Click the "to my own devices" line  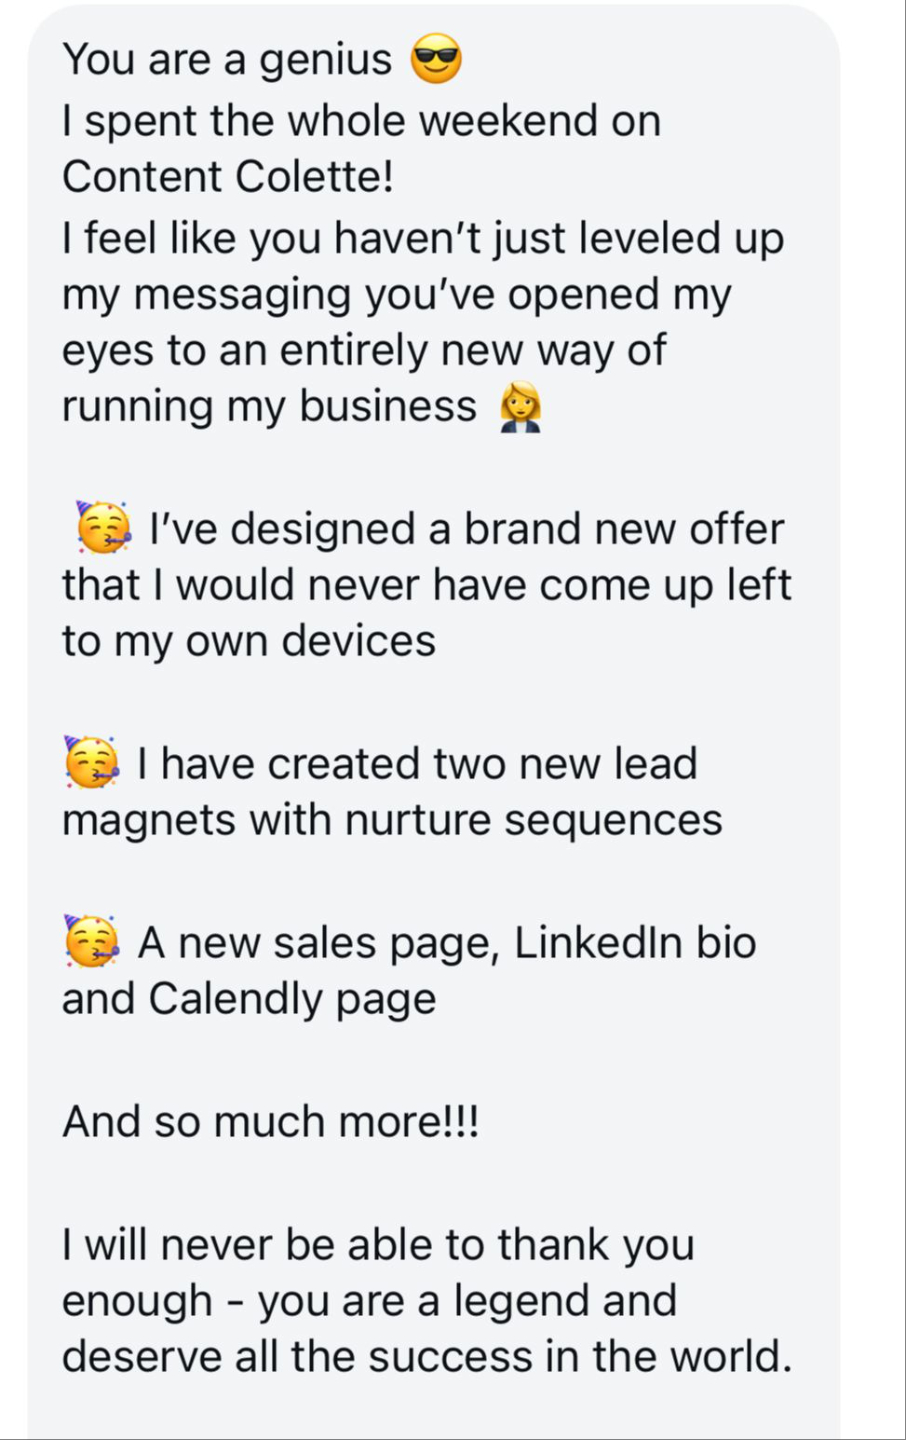point(249,641)
